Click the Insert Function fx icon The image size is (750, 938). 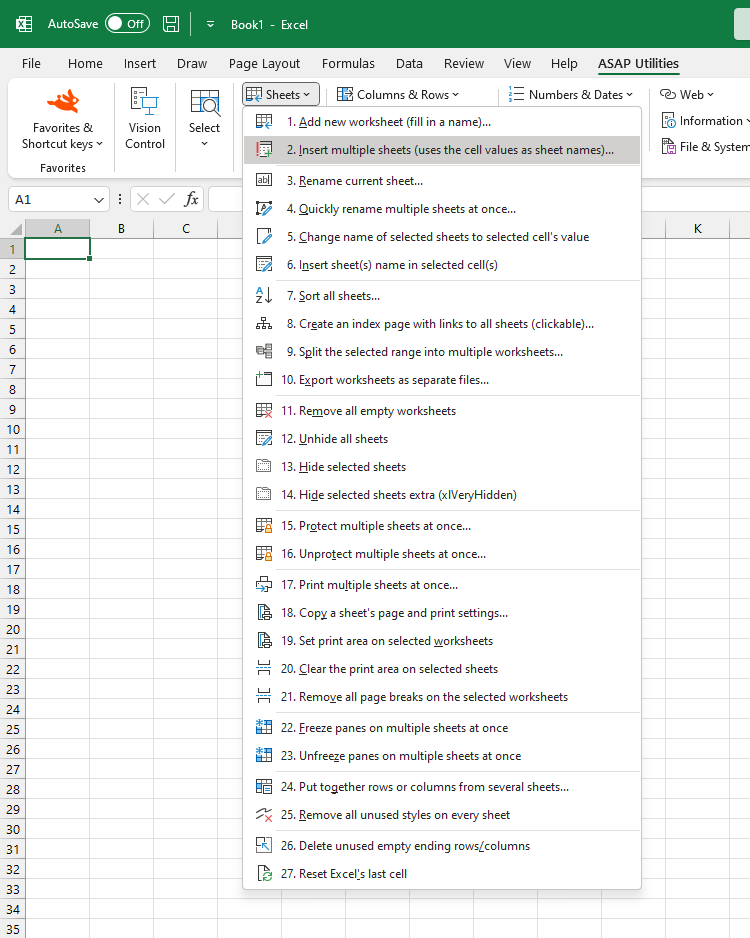coord(191,199)
